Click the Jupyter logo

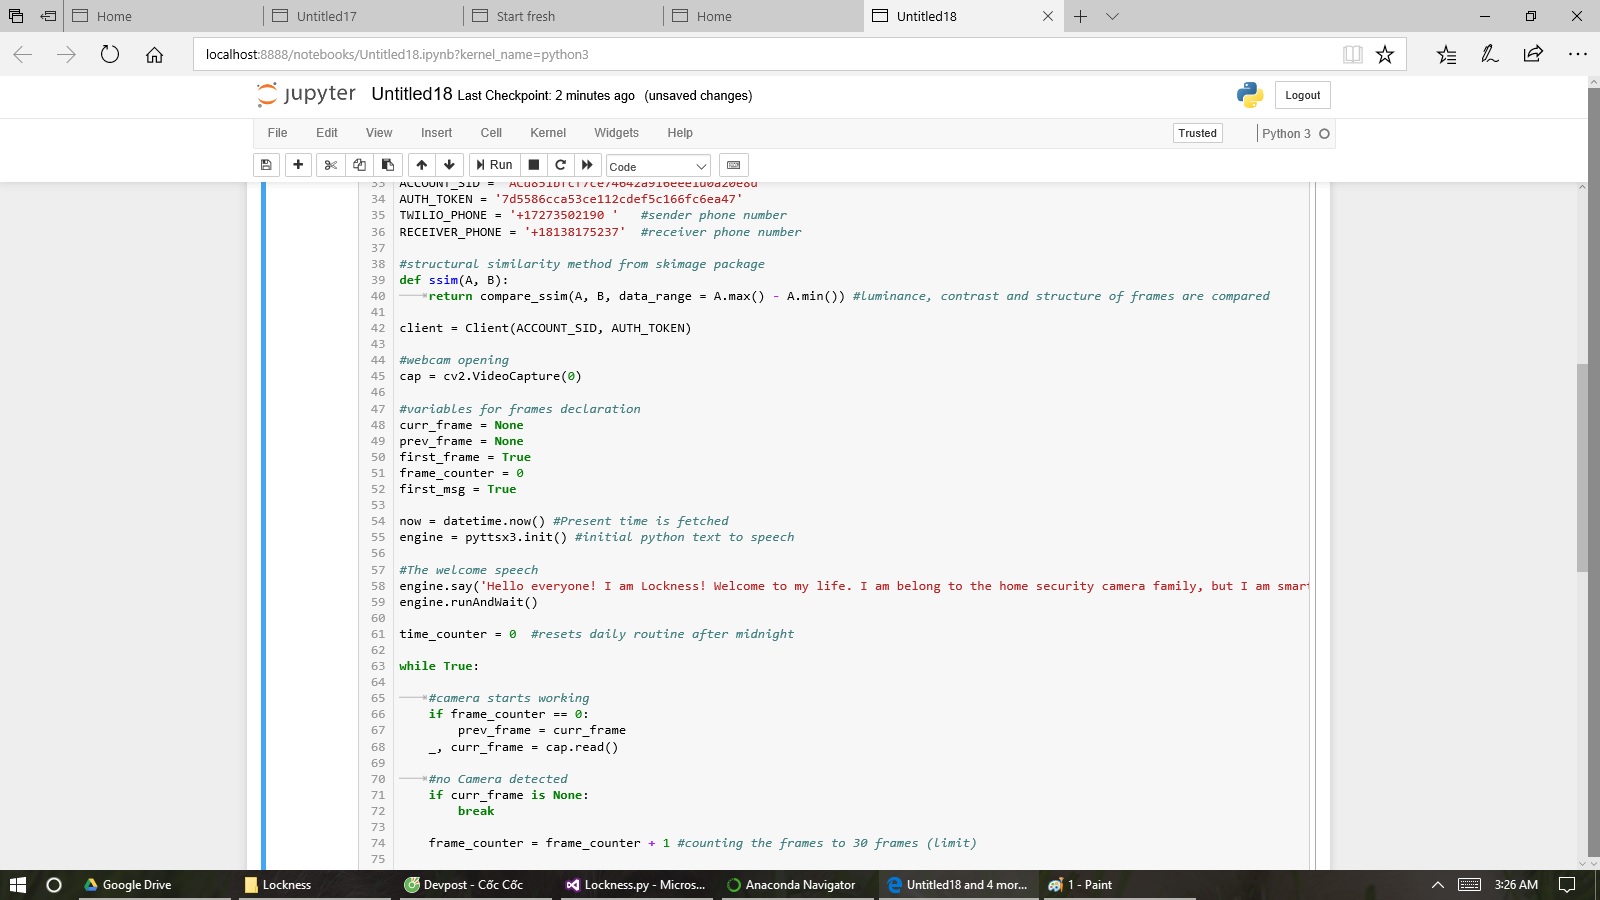pyautogui.click(x=306, y=94)
